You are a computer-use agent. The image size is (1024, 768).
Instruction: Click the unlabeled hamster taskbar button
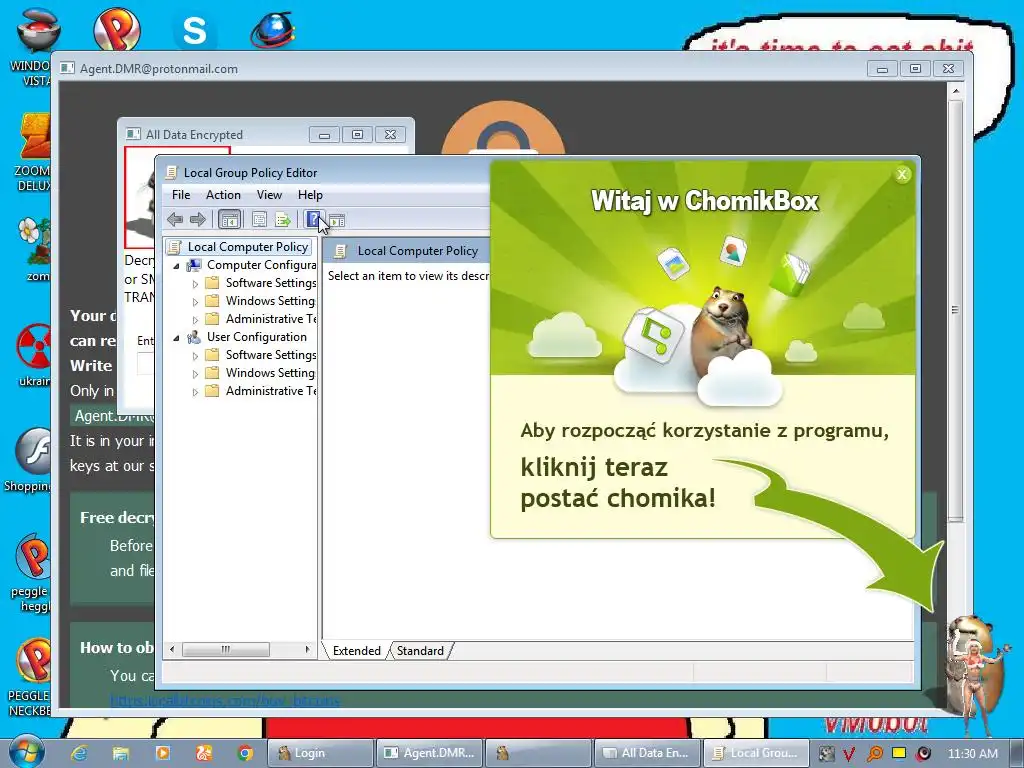click(x=537, y=753)
